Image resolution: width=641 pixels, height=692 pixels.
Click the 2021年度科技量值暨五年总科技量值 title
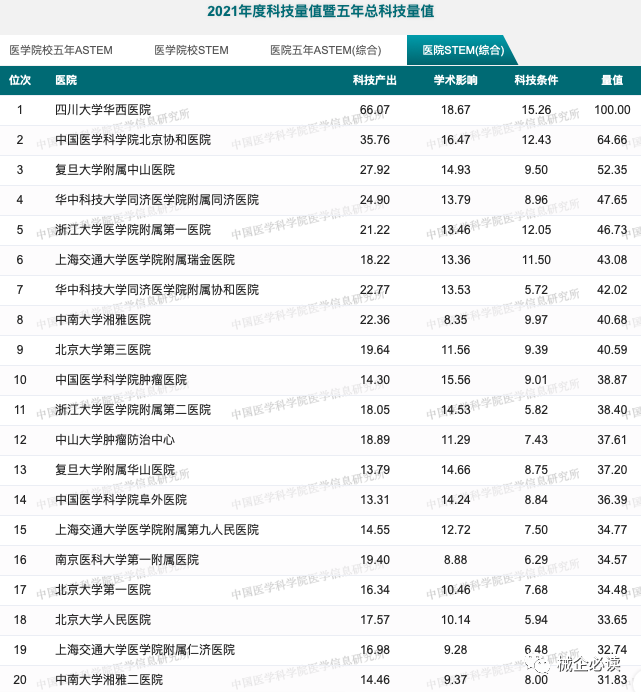[x=320, y=11]
